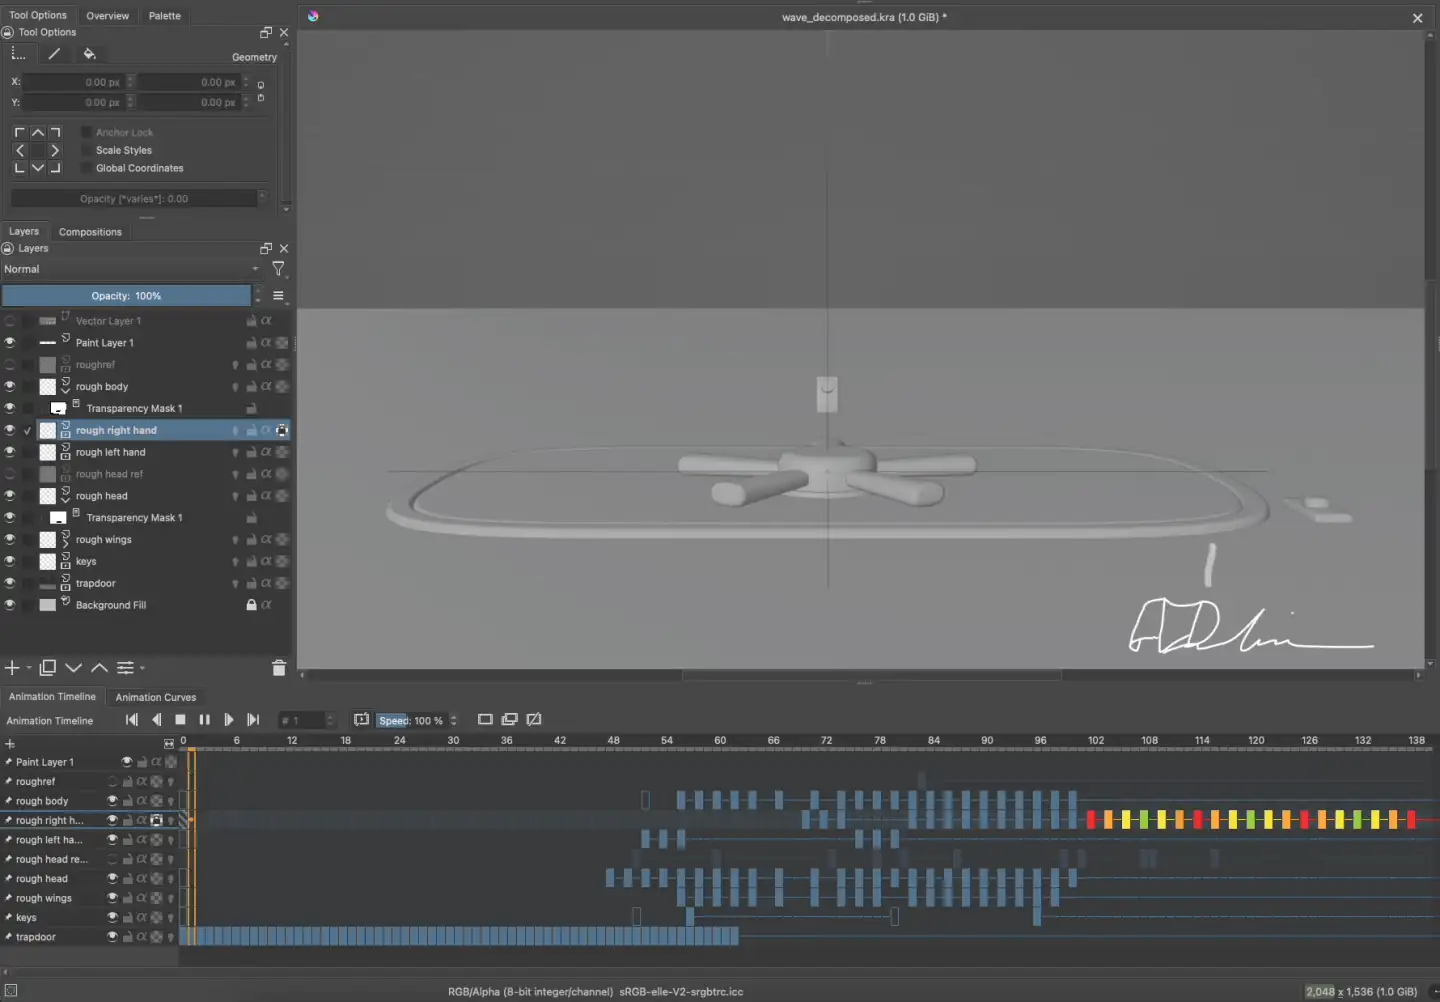Open the add-layer dropdown arrow
The width and height of the screenshot is (1440, 1002).
[29, 668]
